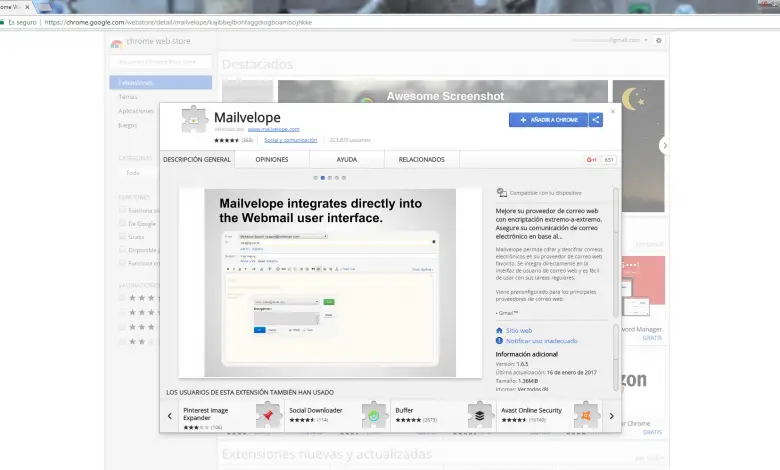Click the moon-themed featured thumbnail
780x470 pixels.
639,146
